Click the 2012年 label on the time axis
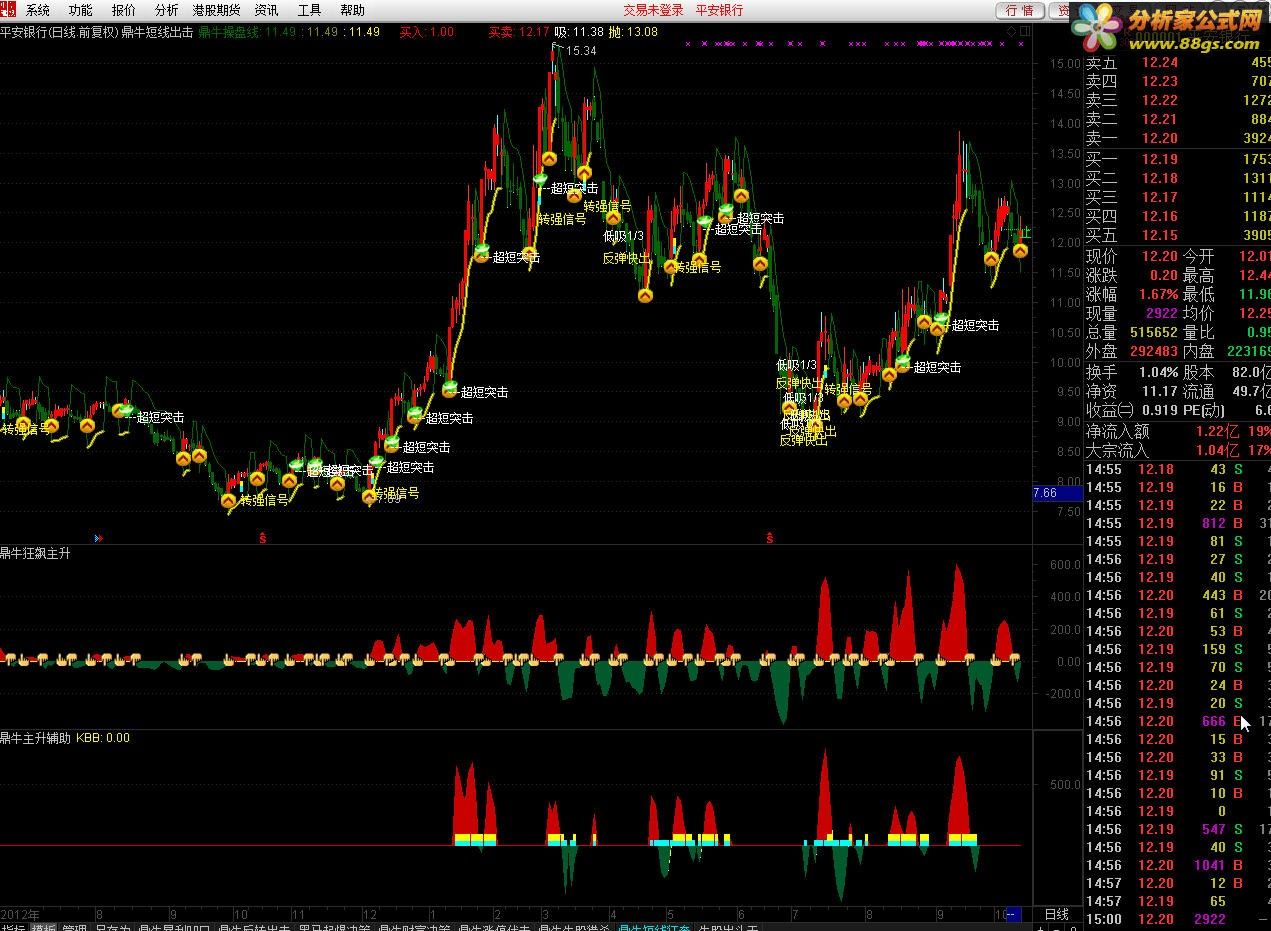This screenshot has width=1271, height=931. coord(20,914)
